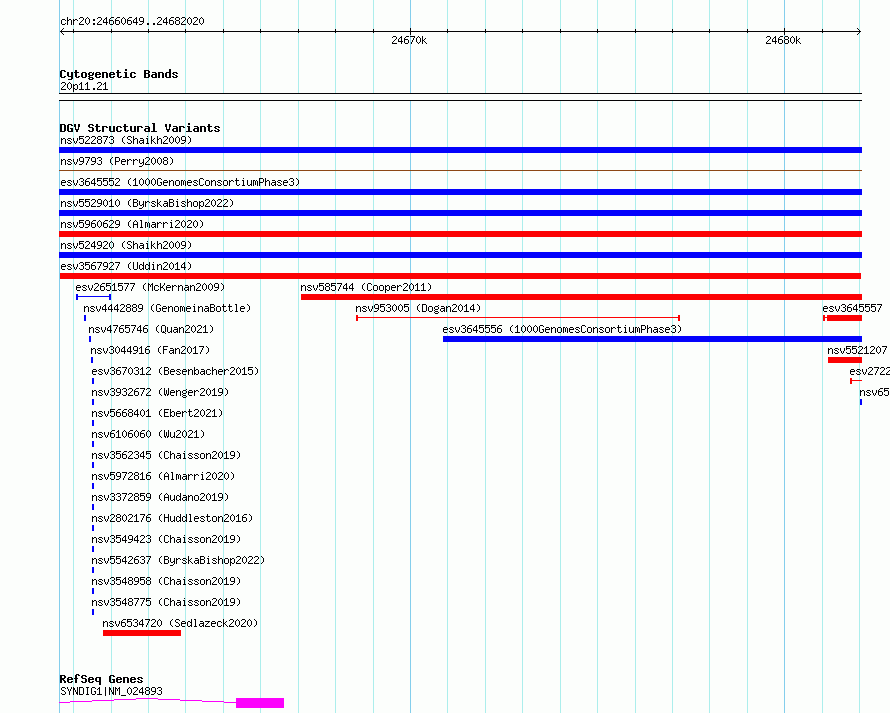
Task: Open nsv3548958 (Chaisson2019) label
Action: point(166,581)
